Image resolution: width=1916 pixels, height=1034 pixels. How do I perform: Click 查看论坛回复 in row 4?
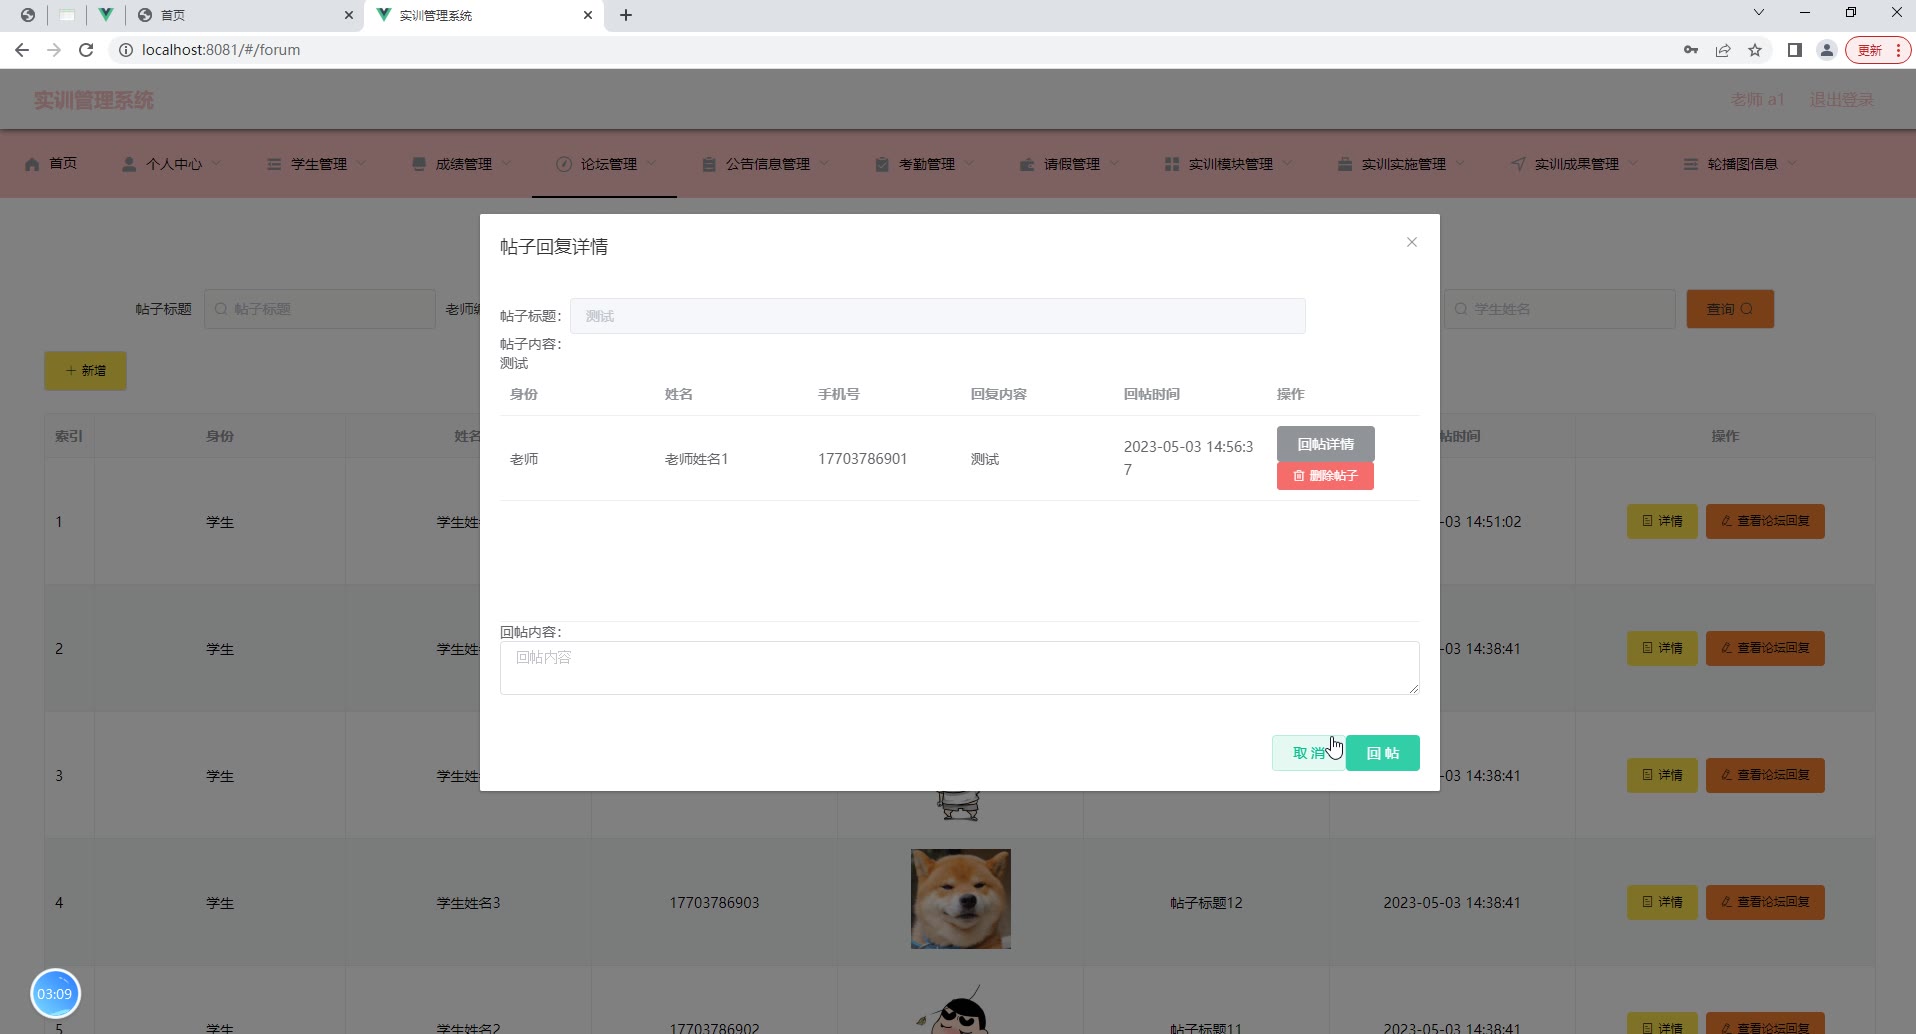pyautogui.click(x=1765, y=902)
